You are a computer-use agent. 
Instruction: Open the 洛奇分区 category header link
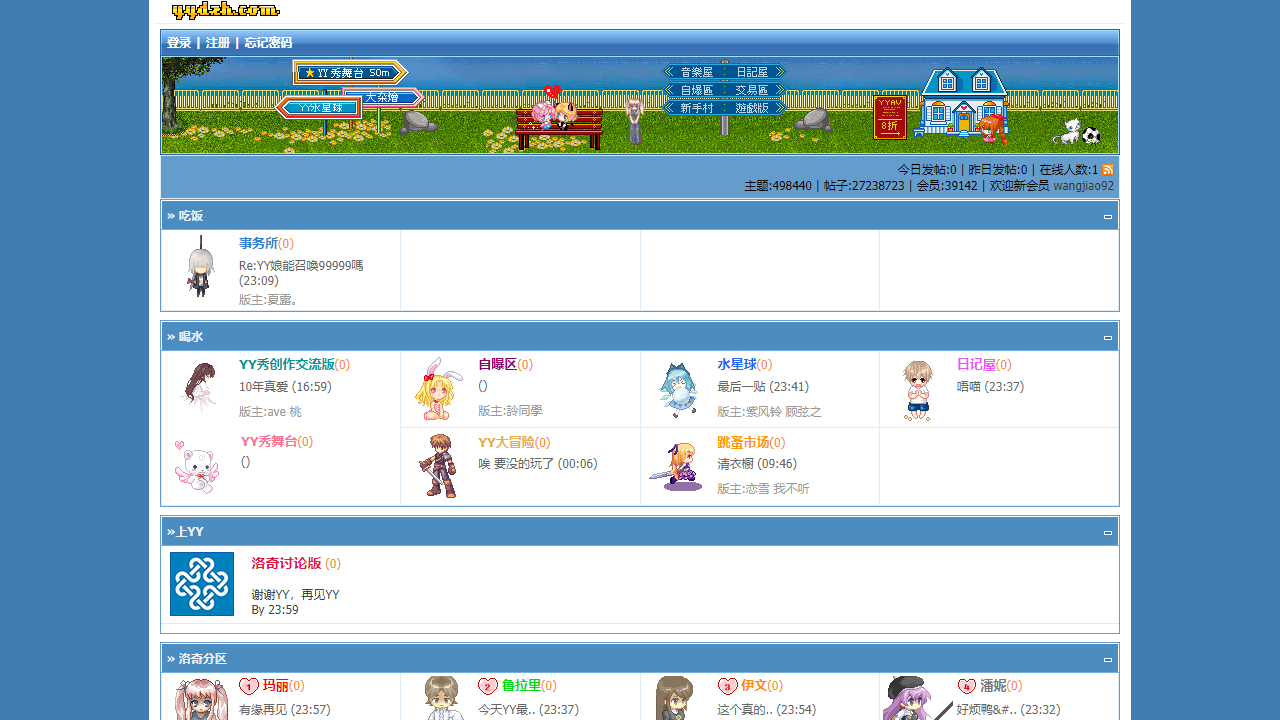point(203,659)
